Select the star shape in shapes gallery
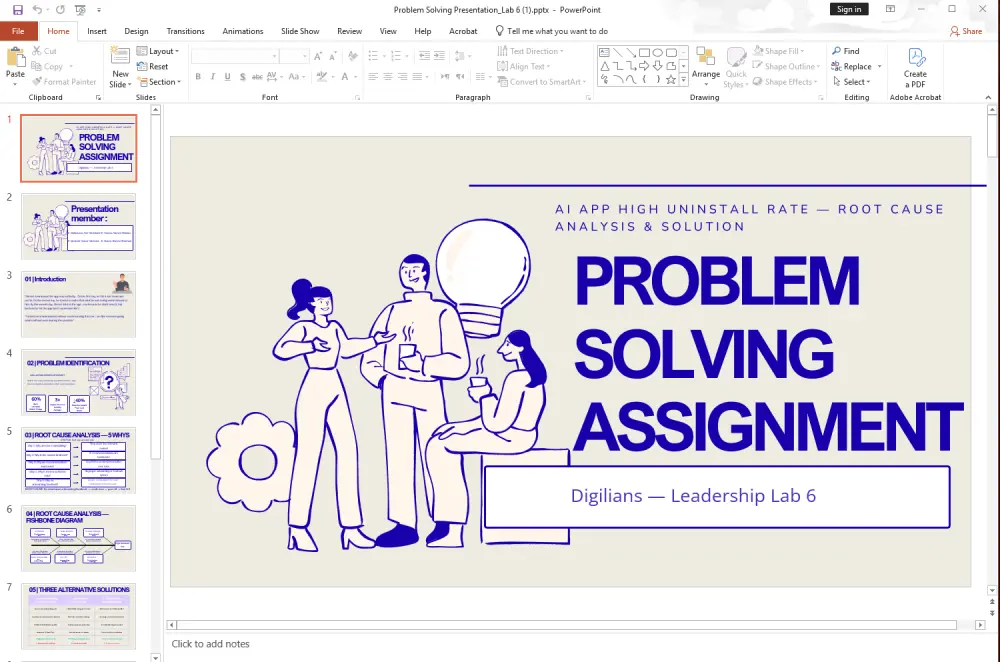The height and width of the screenshot is (662, 1000). (671, 80)
